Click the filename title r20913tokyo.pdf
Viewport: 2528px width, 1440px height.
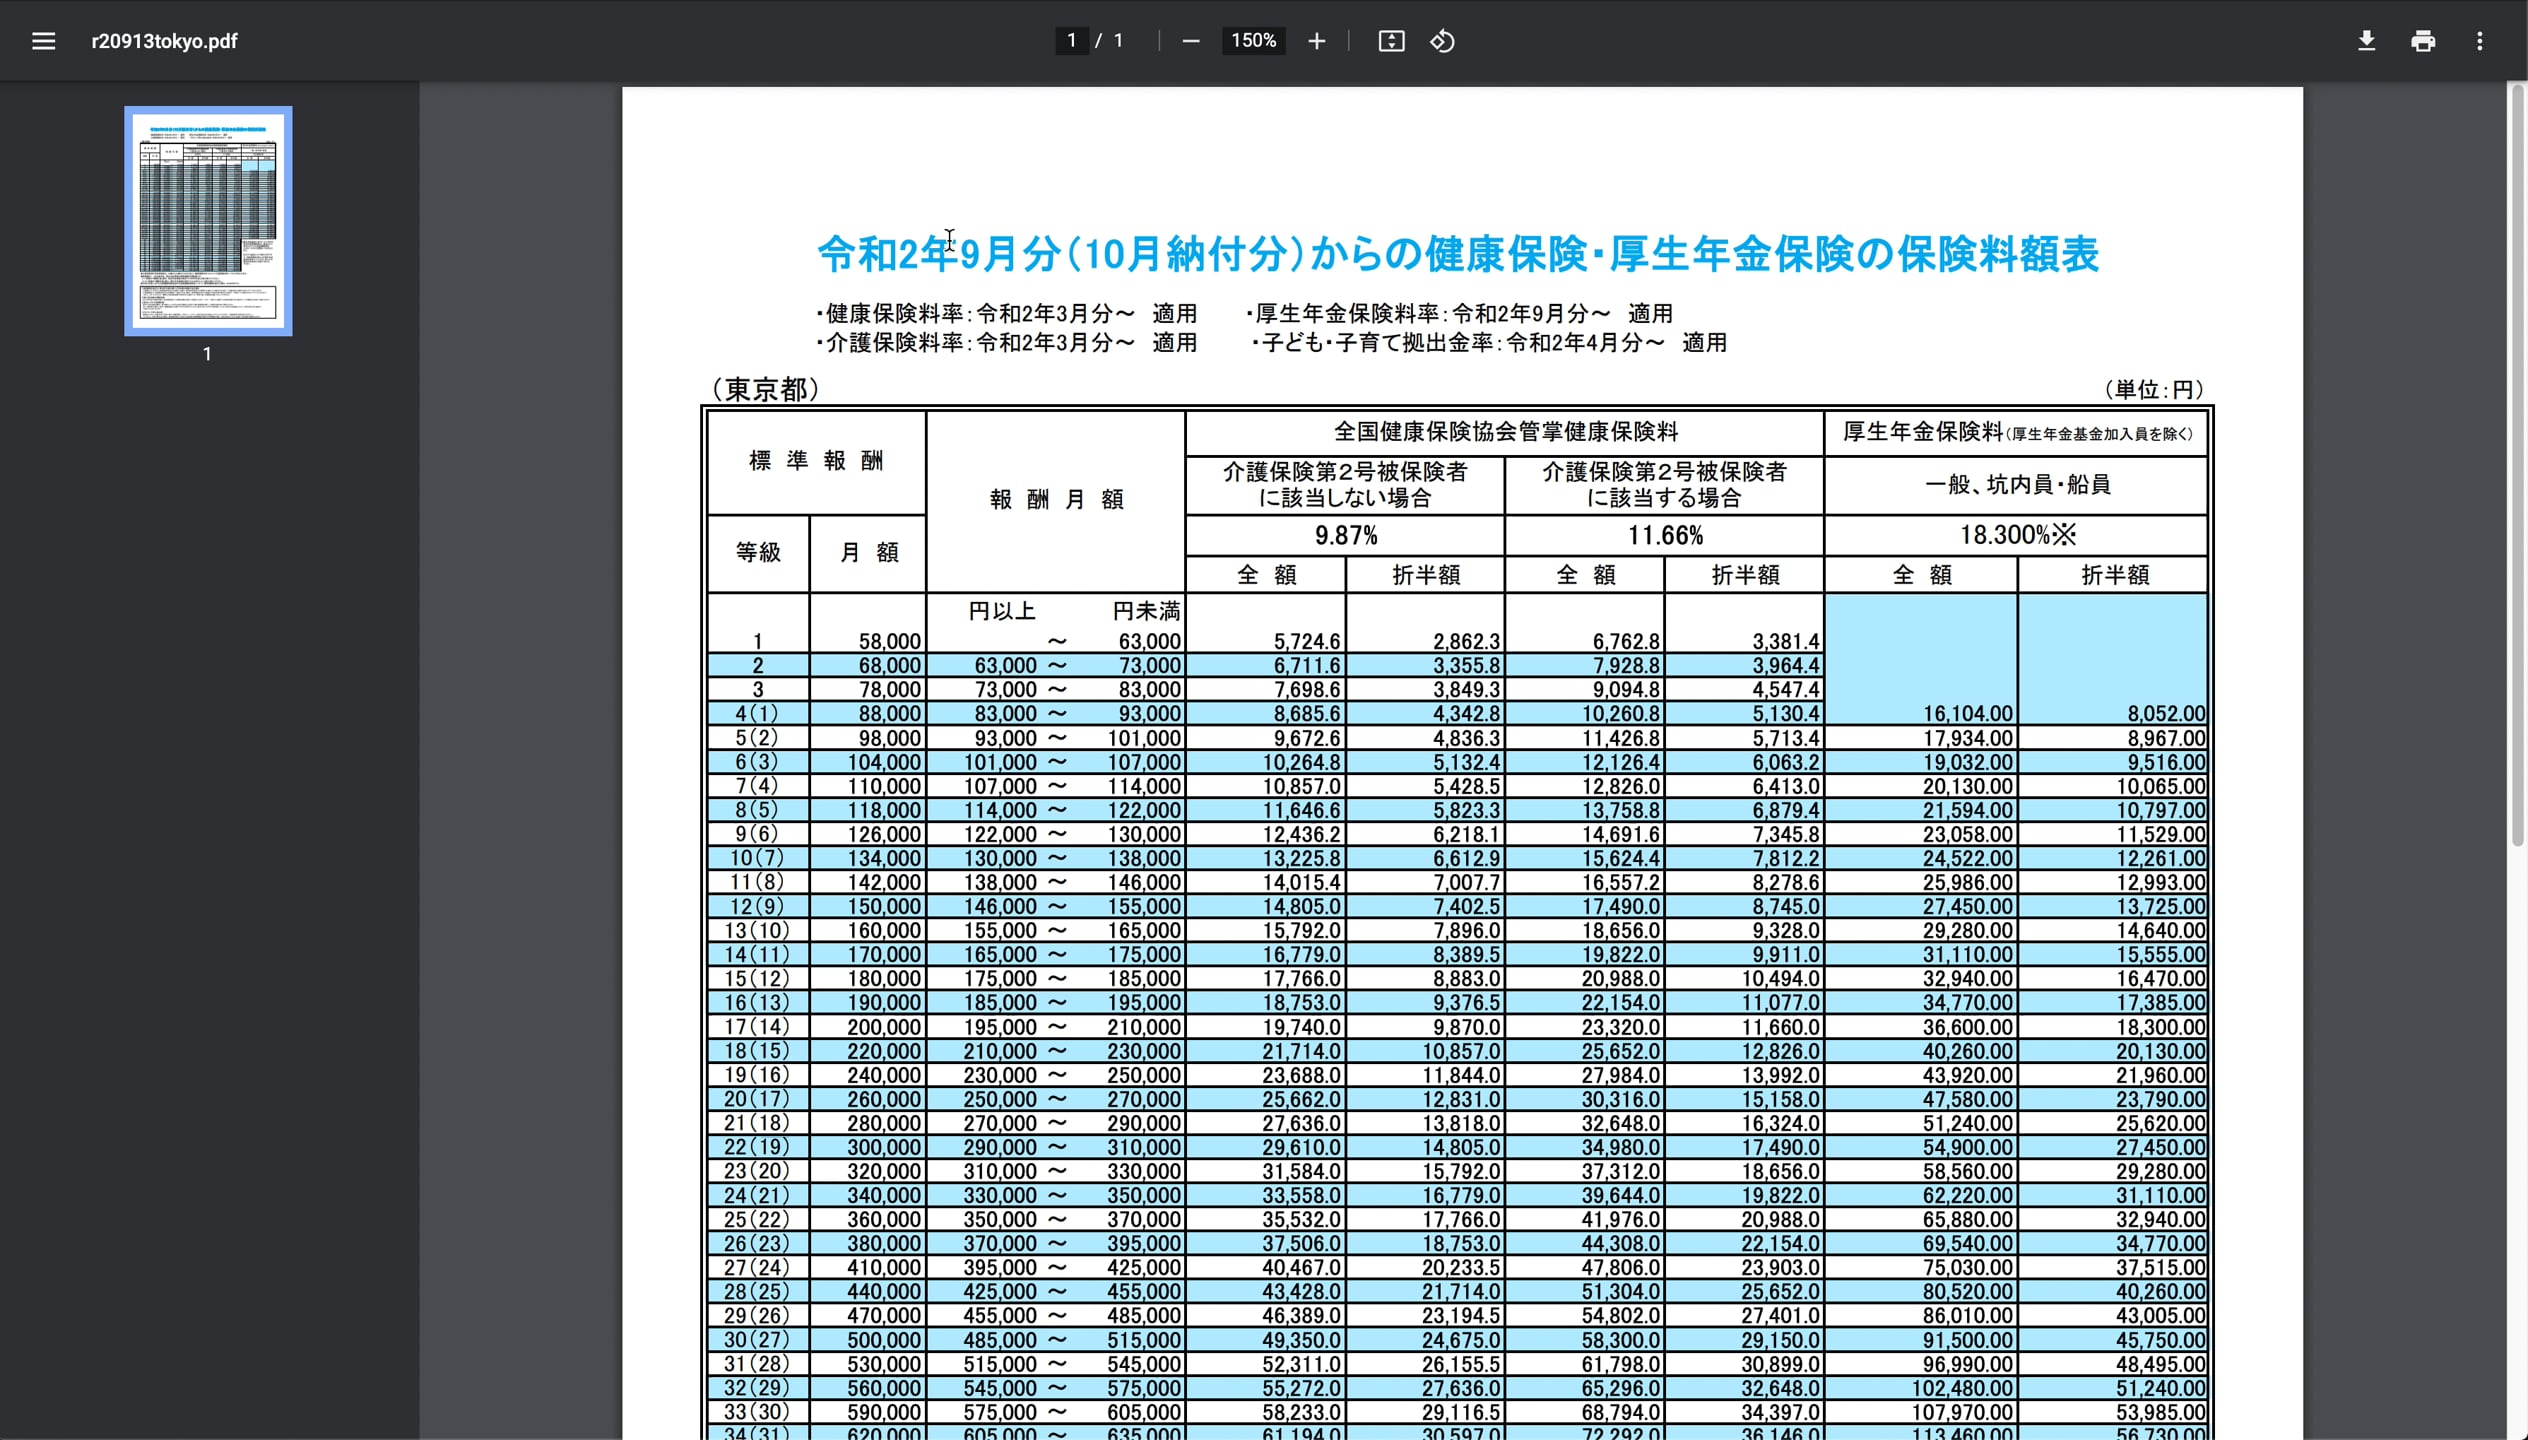tap(164, 41)
